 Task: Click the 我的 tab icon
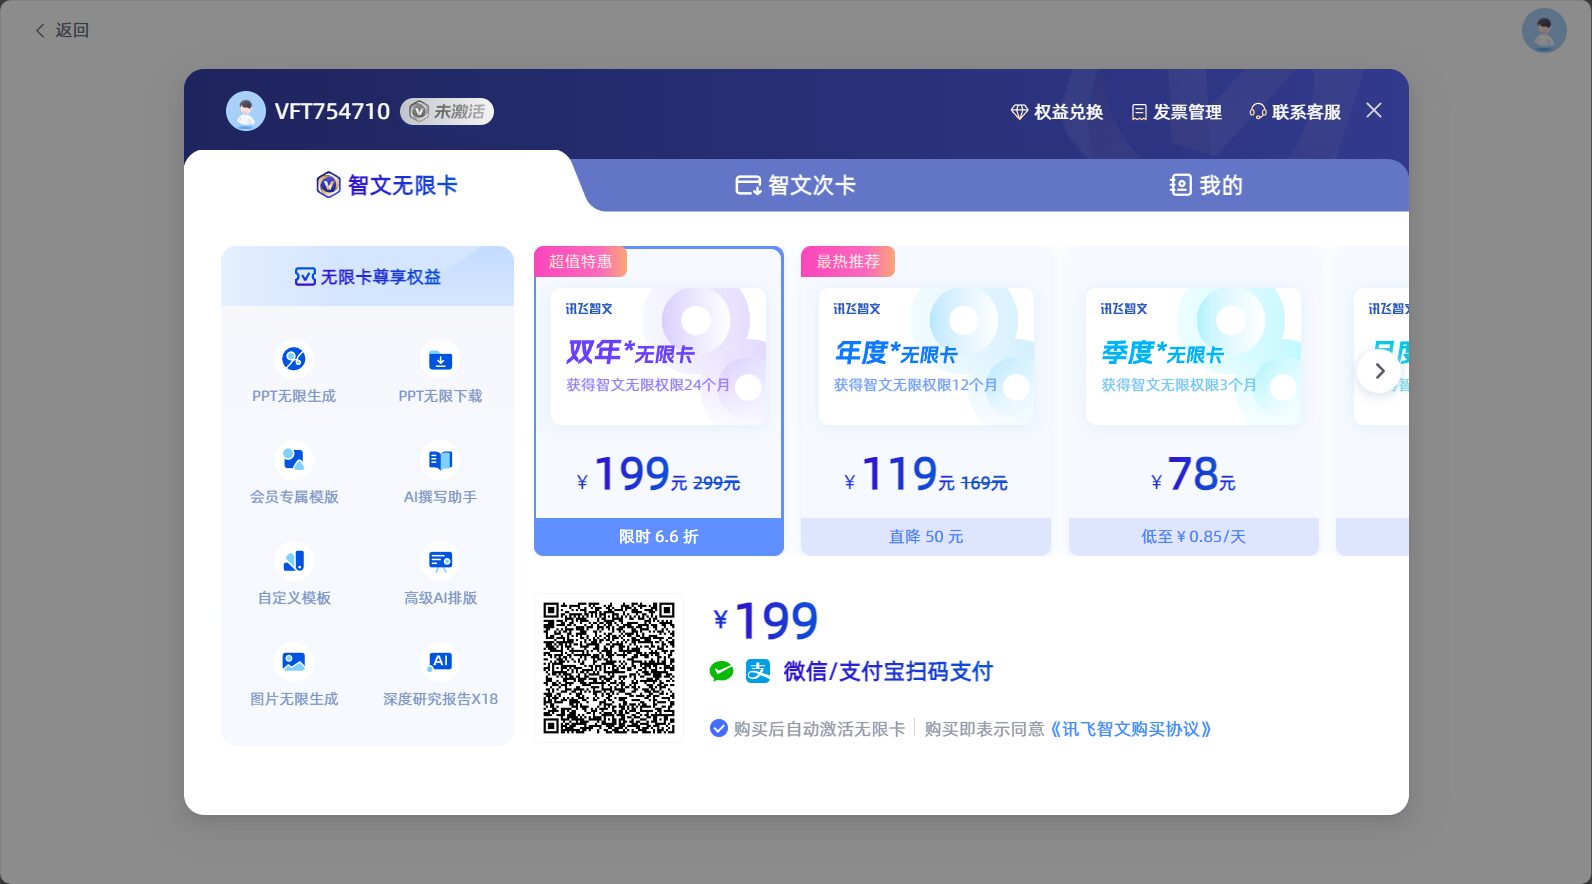(x=1181, y=185)
